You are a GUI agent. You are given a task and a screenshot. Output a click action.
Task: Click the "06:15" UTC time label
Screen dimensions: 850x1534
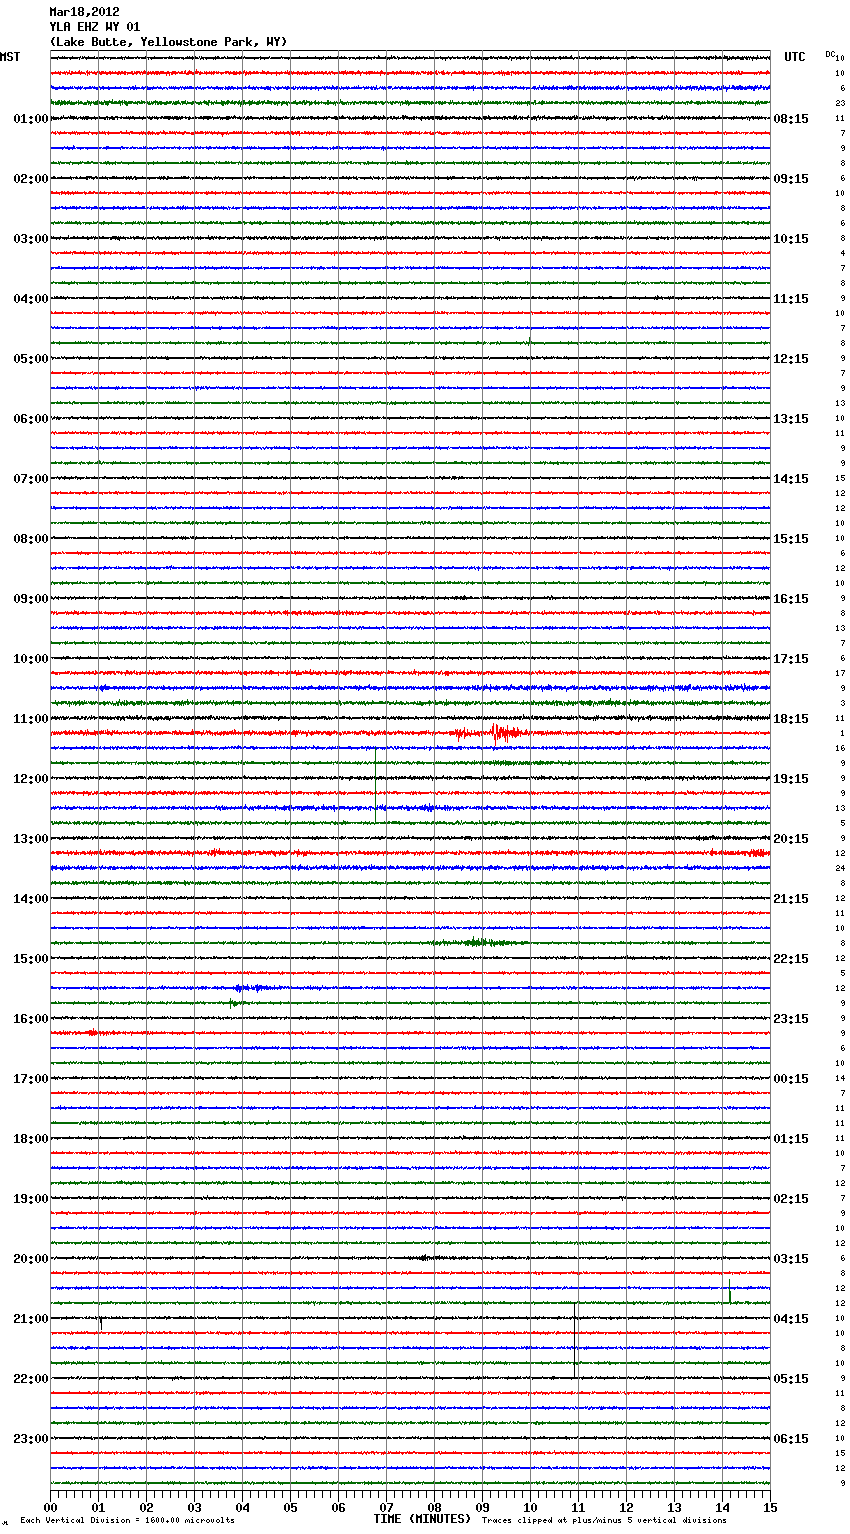pos(791,1439)
